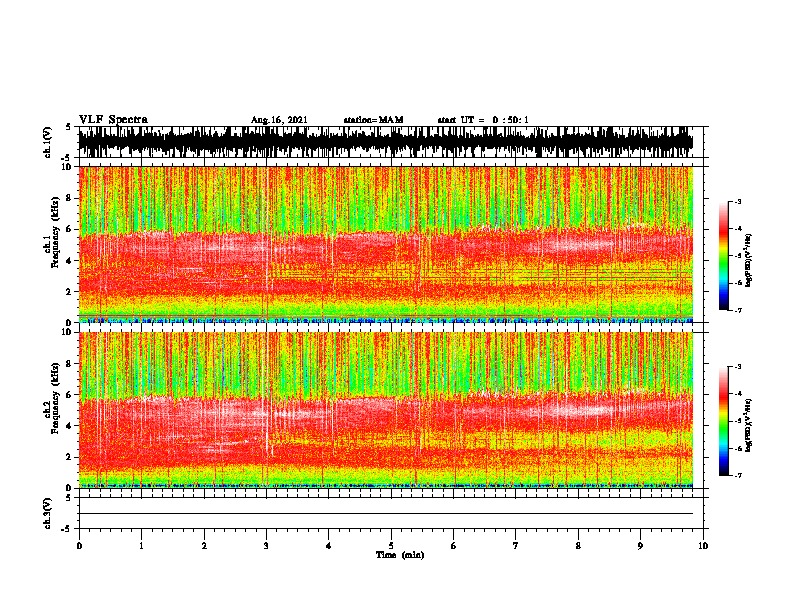The height and width of the screenshot is (612, 792).
Task: Click time axis tick label "3"
Action: coord(266,546)
